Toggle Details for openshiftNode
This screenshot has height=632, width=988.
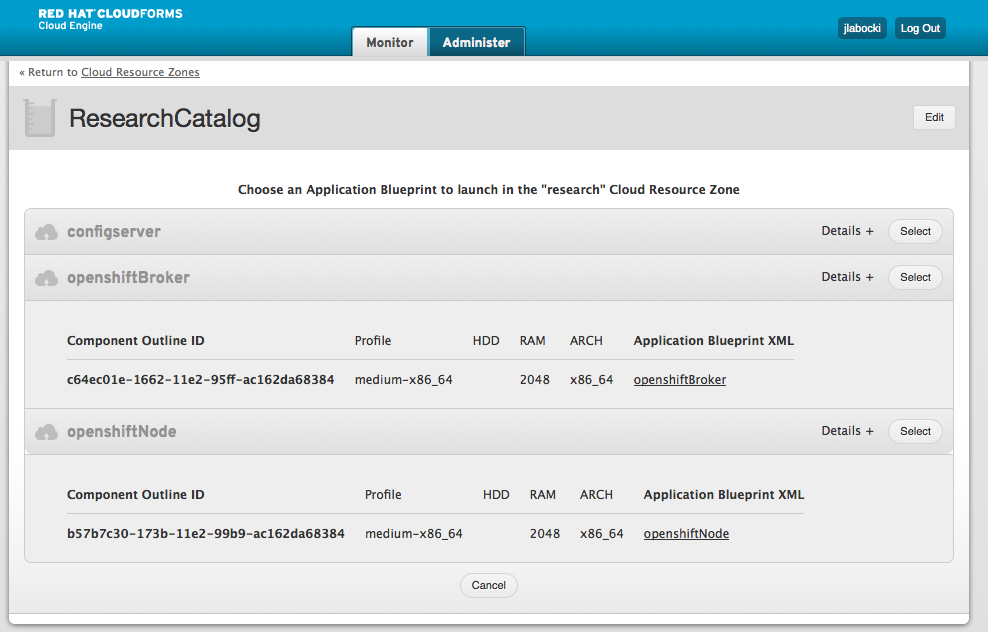847,431
